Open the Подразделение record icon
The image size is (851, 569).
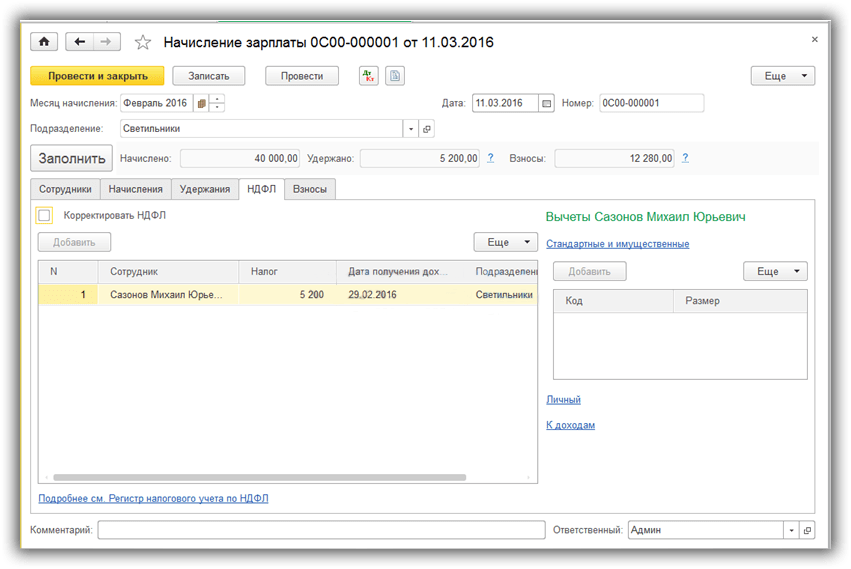point(427,129)
